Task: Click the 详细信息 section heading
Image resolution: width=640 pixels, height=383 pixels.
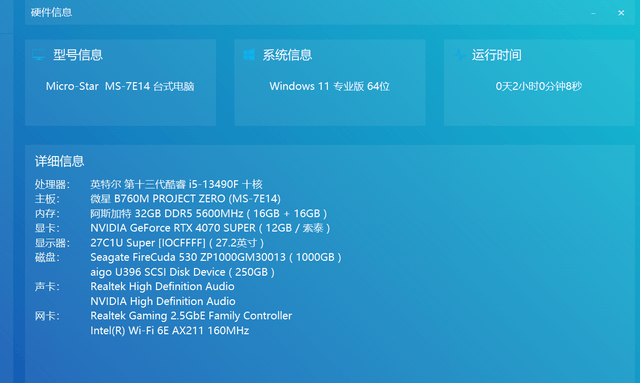Action: click(60, 161)
